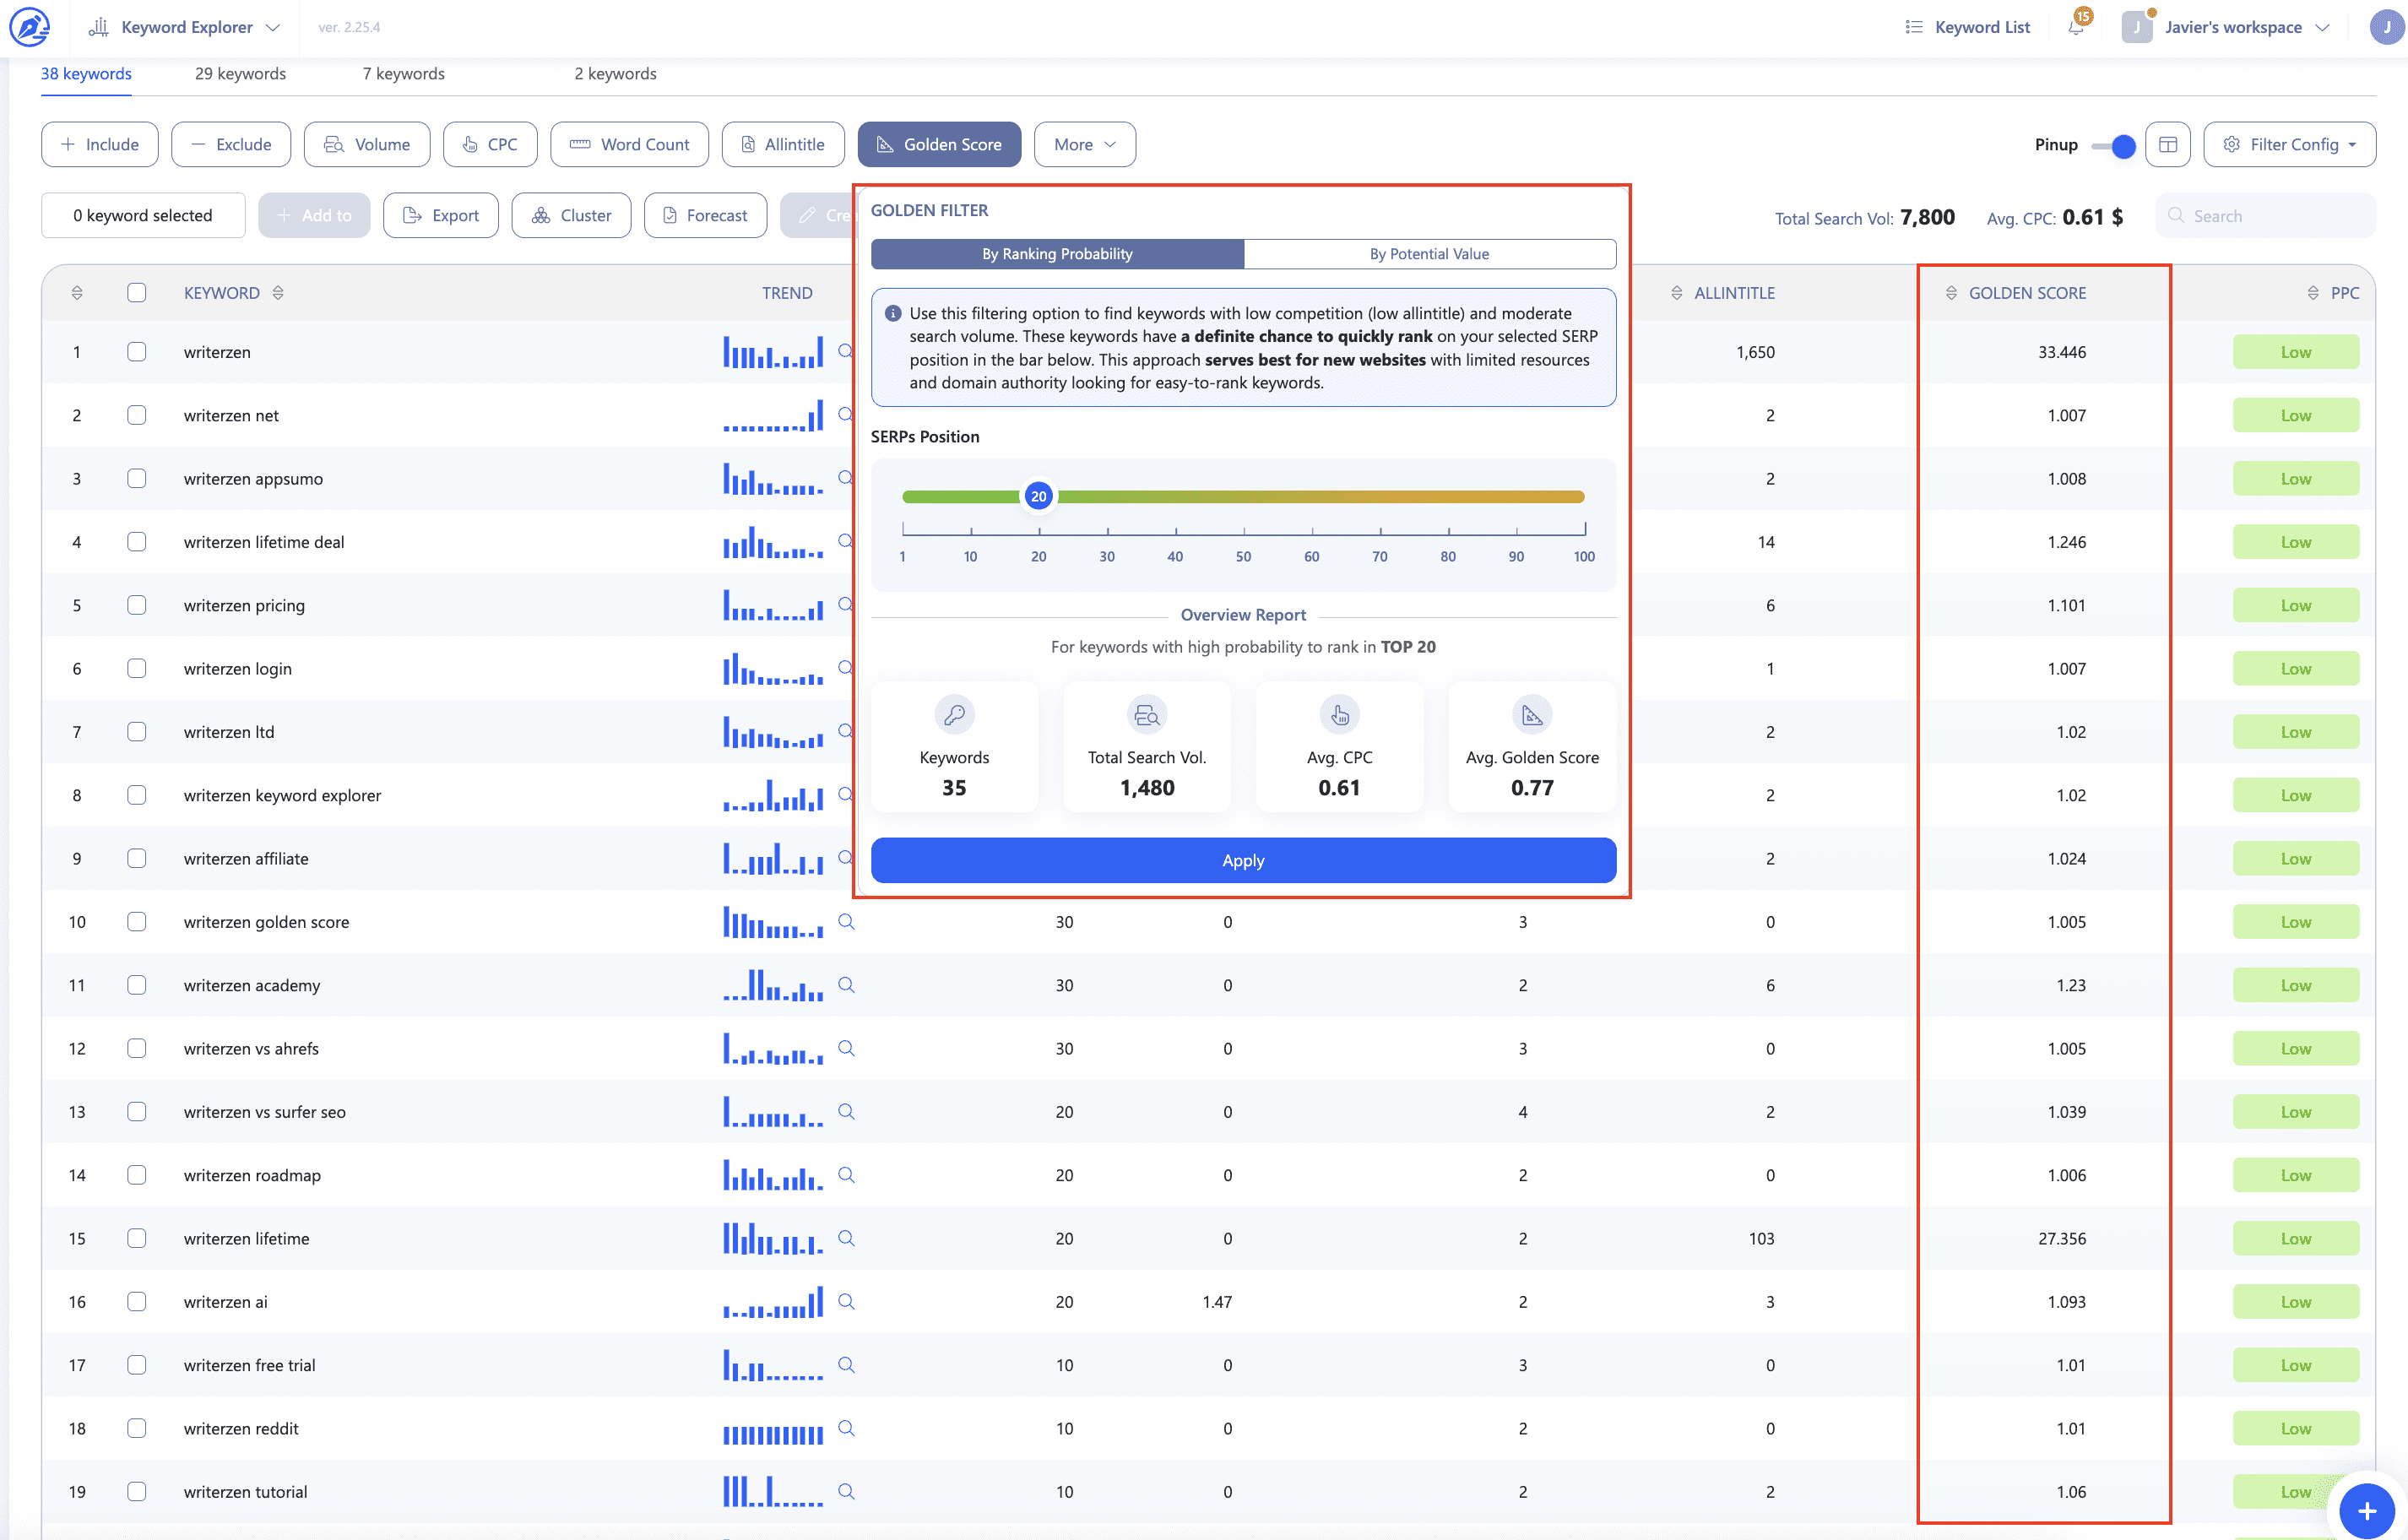Switch to the 2 keywords tab
The width and height of the screenshot is (2408, 1540).
click(615, 74)
